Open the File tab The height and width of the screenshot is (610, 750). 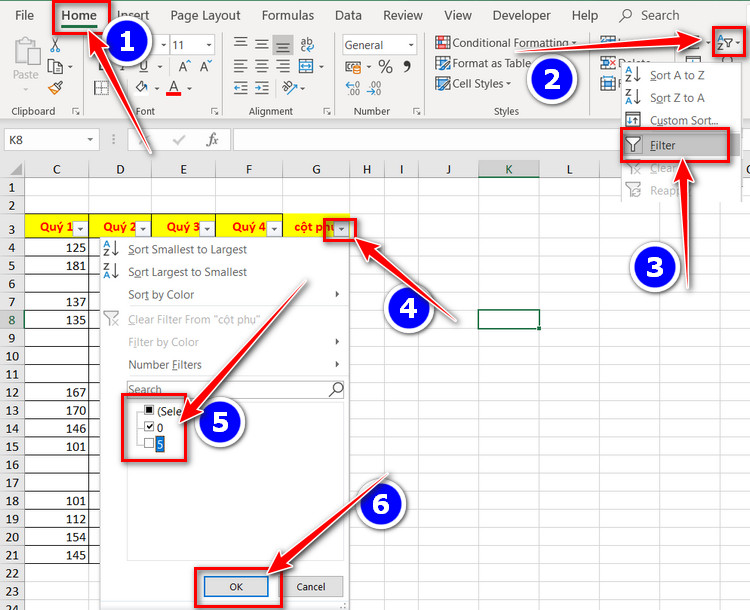click(24, 15)
